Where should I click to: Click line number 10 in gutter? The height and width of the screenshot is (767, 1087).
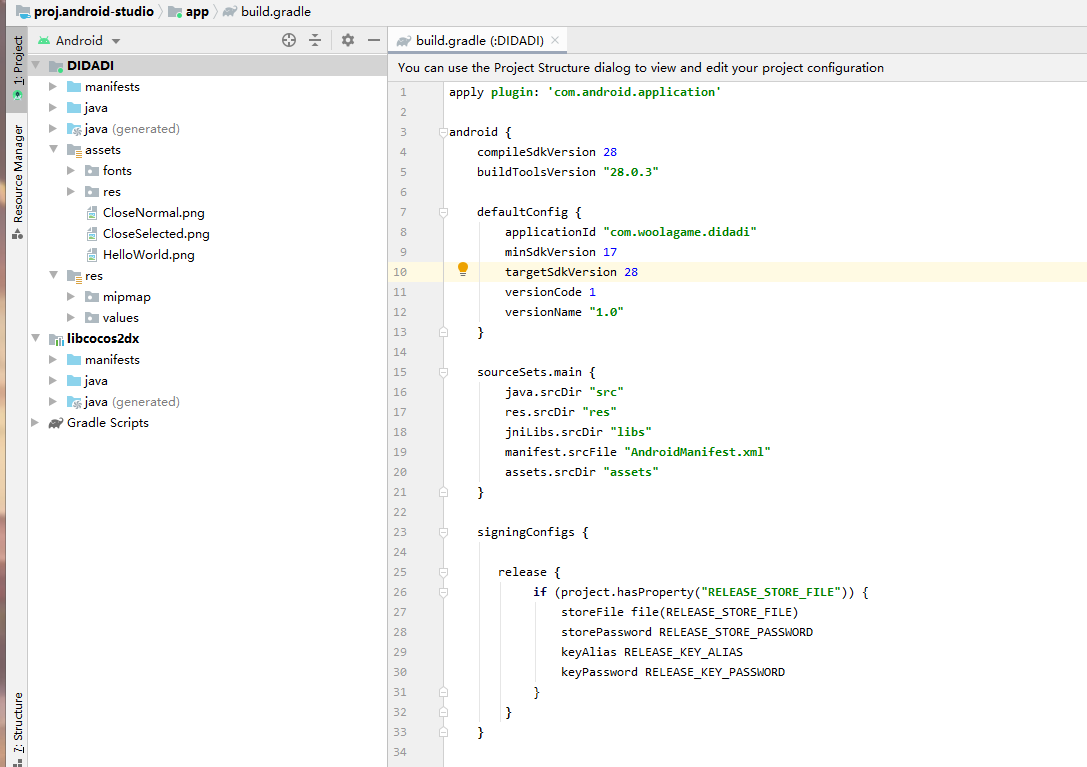click(400, 272)
